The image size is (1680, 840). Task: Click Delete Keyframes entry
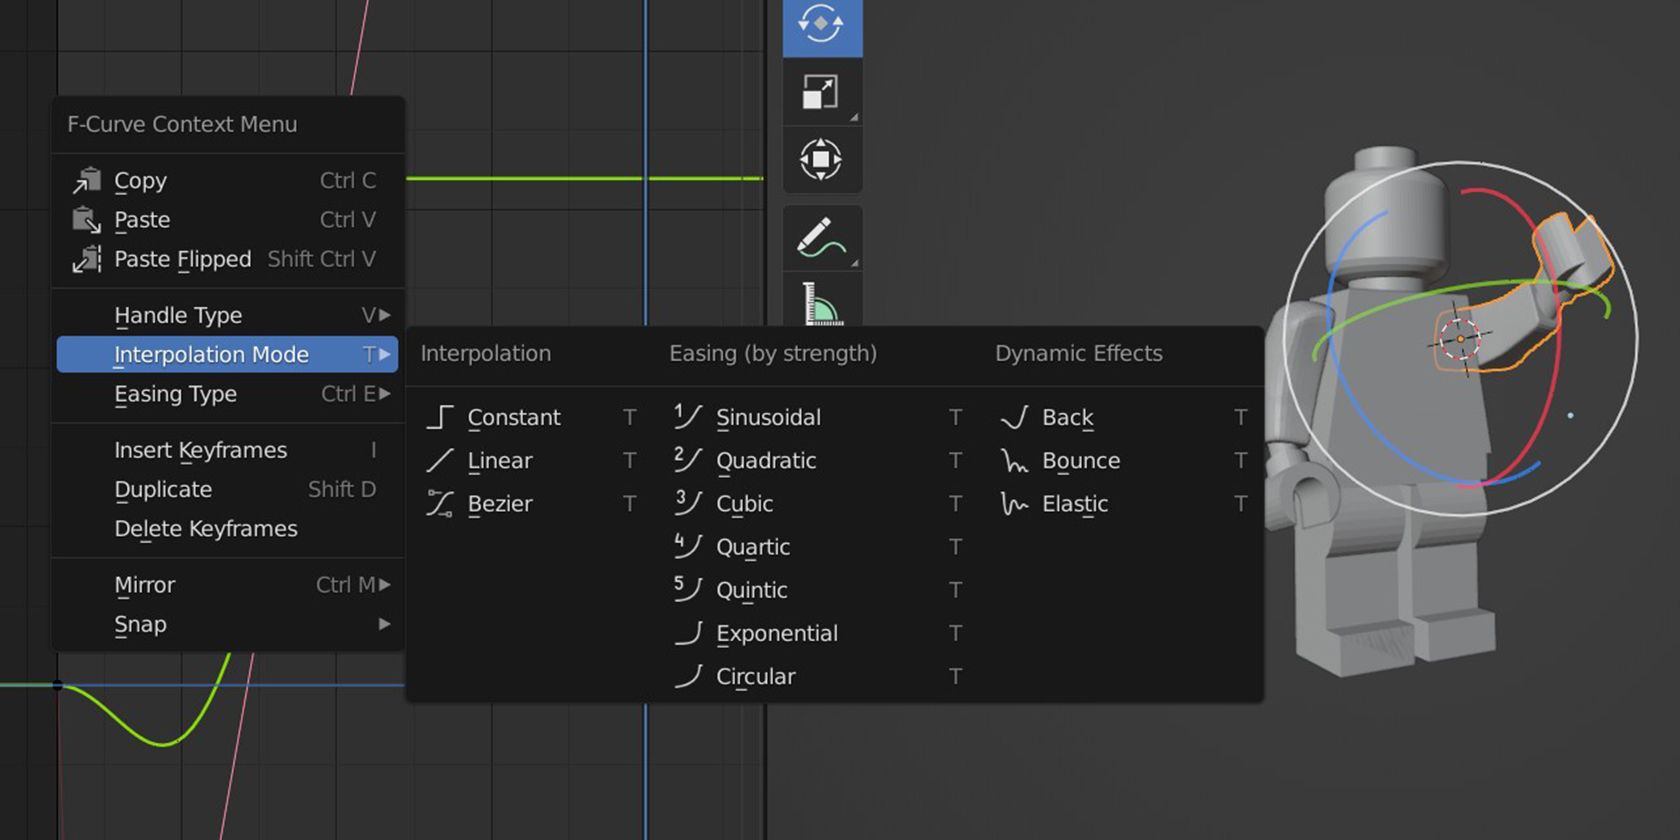coord(206,529)
